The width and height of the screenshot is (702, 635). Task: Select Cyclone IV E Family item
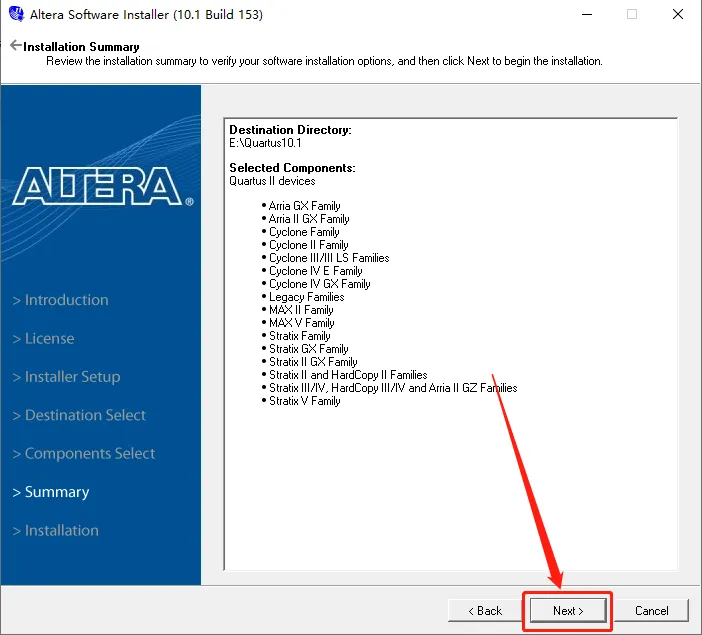pyautogui.click(x=316, y=271)
